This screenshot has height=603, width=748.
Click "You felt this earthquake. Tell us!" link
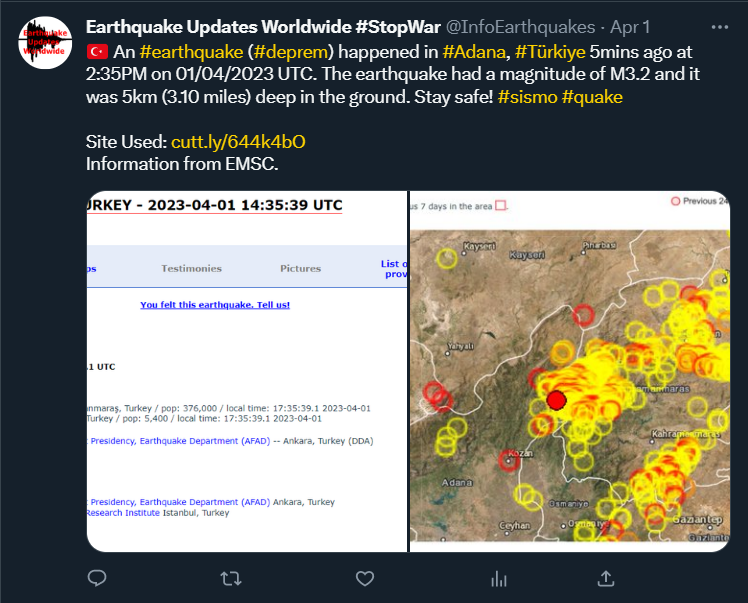tap(215, 304)
